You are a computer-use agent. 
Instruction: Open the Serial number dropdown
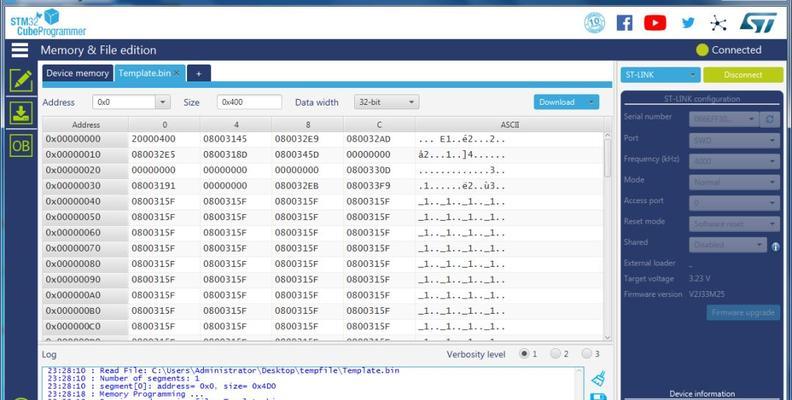(x=724, y=119)
